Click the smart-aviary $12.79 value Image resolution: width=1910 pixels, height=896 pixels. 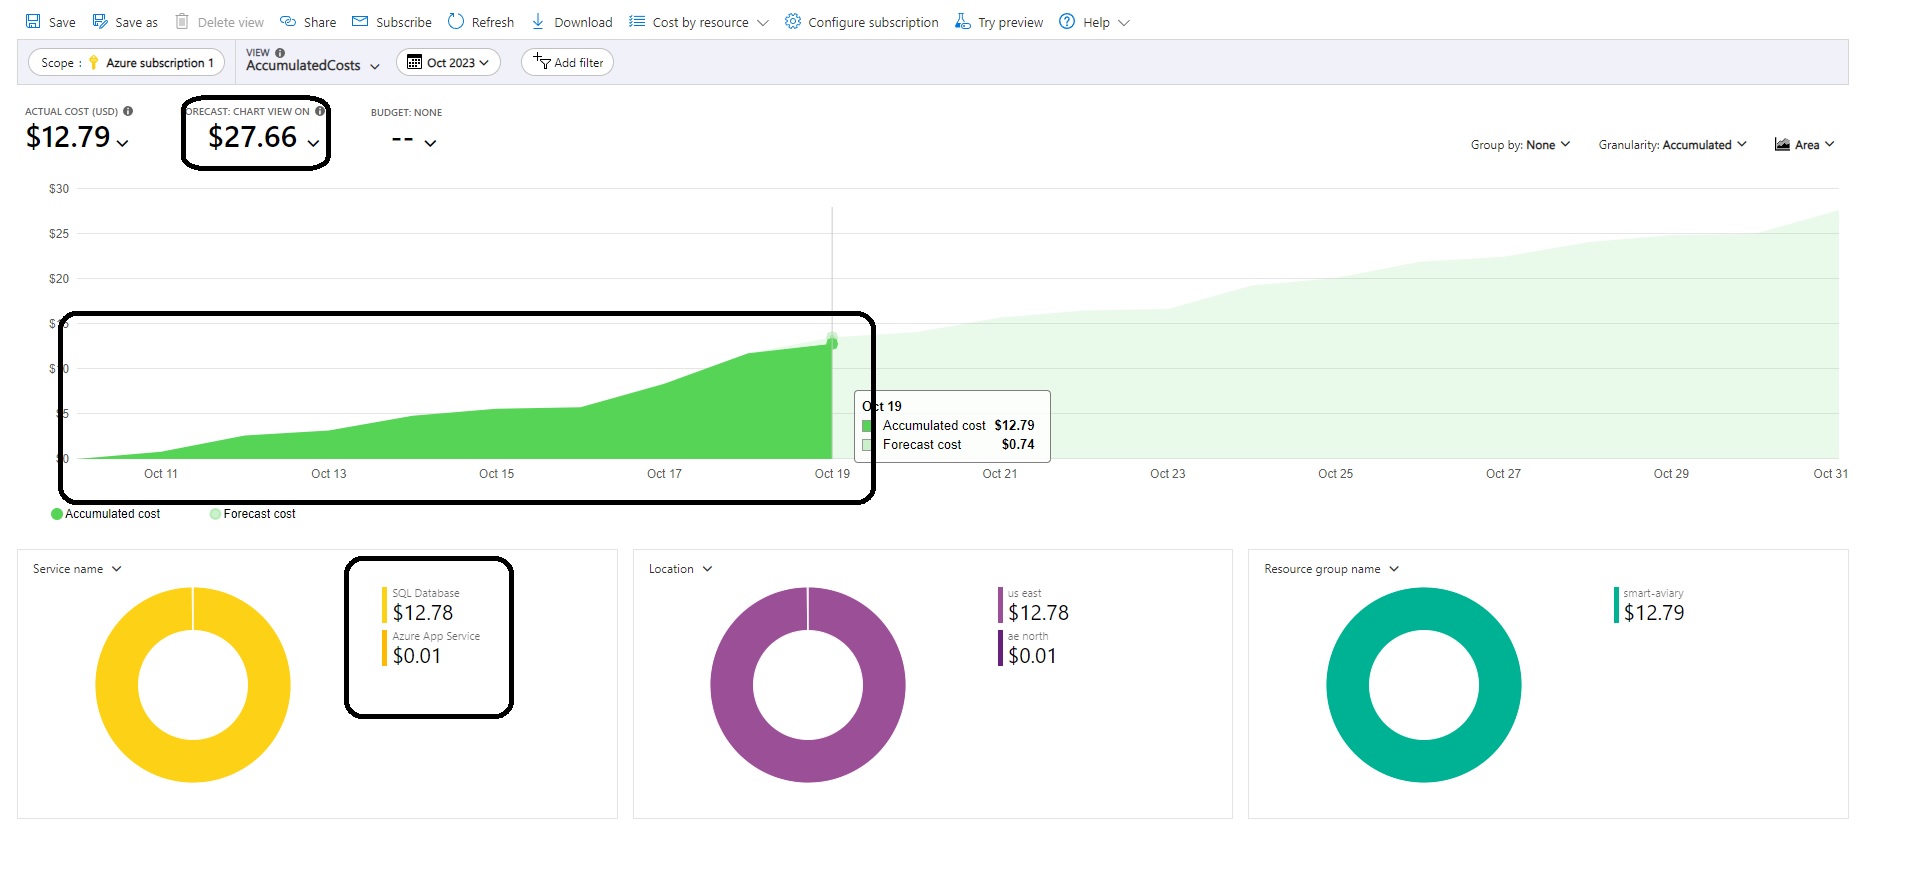(x=1654, y=613)
